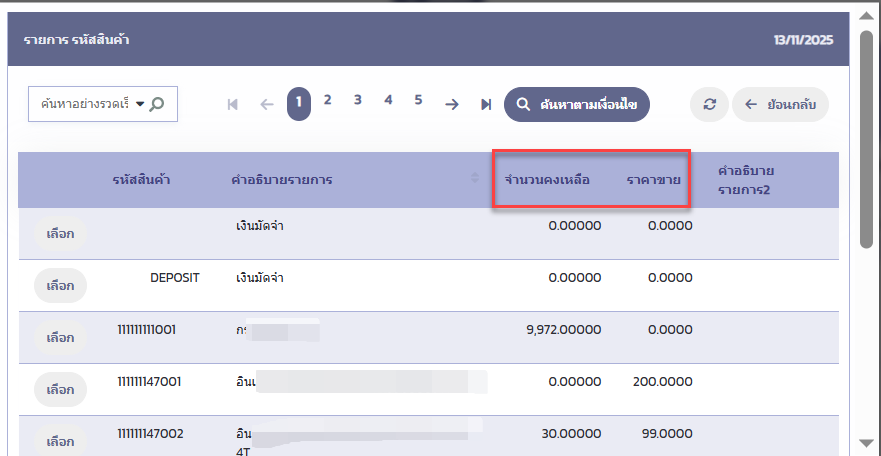Sort by คำอธิบายรายการ column sort icon
This screenshot has width=881, height=456.
[474, 179]
